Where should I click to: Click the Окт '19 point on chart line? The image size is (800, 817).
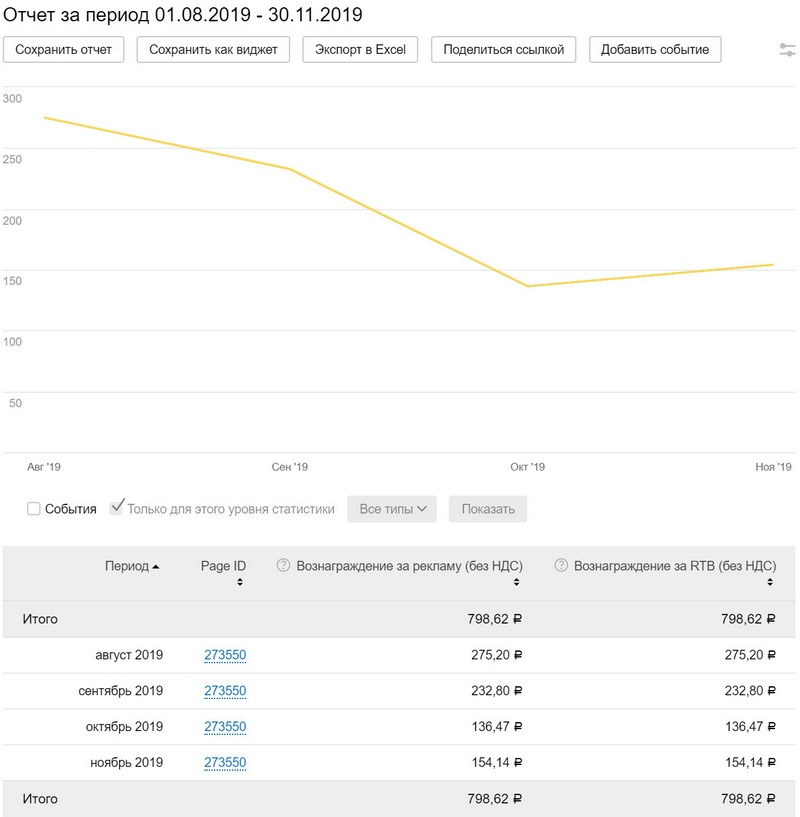tap(527, 286)
